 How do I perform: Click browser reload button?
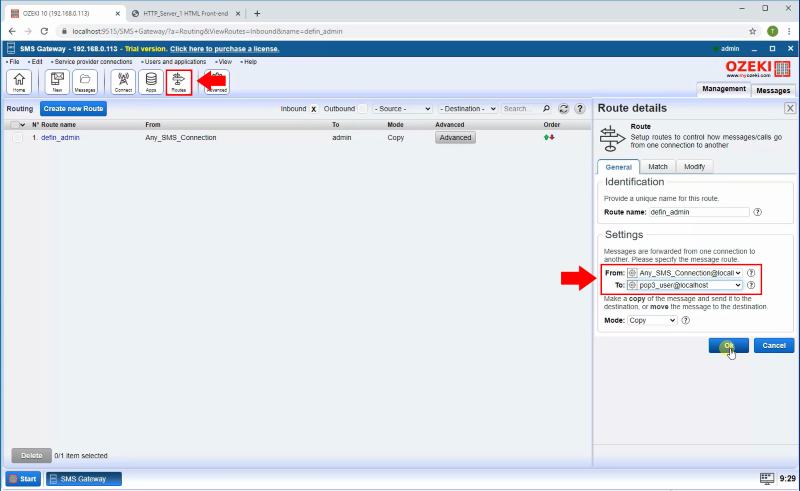(44, 31)
